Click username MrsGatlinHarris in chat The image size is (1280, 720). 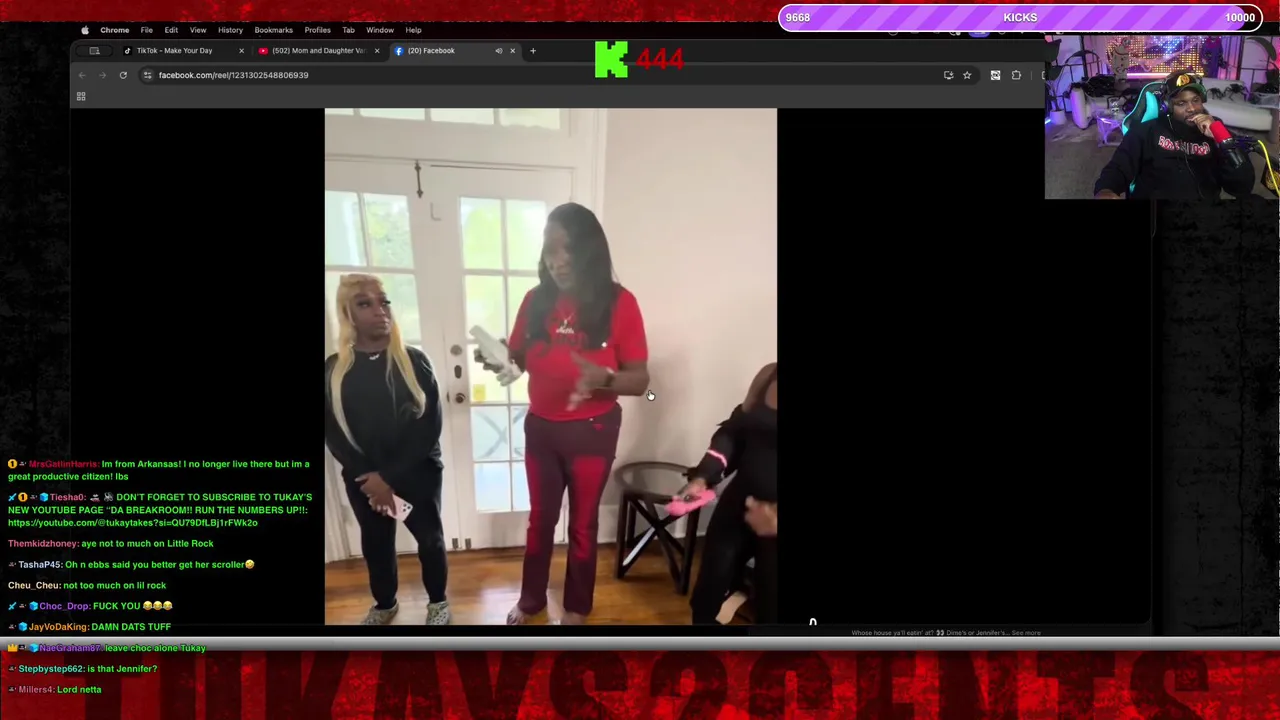(63, 464)
